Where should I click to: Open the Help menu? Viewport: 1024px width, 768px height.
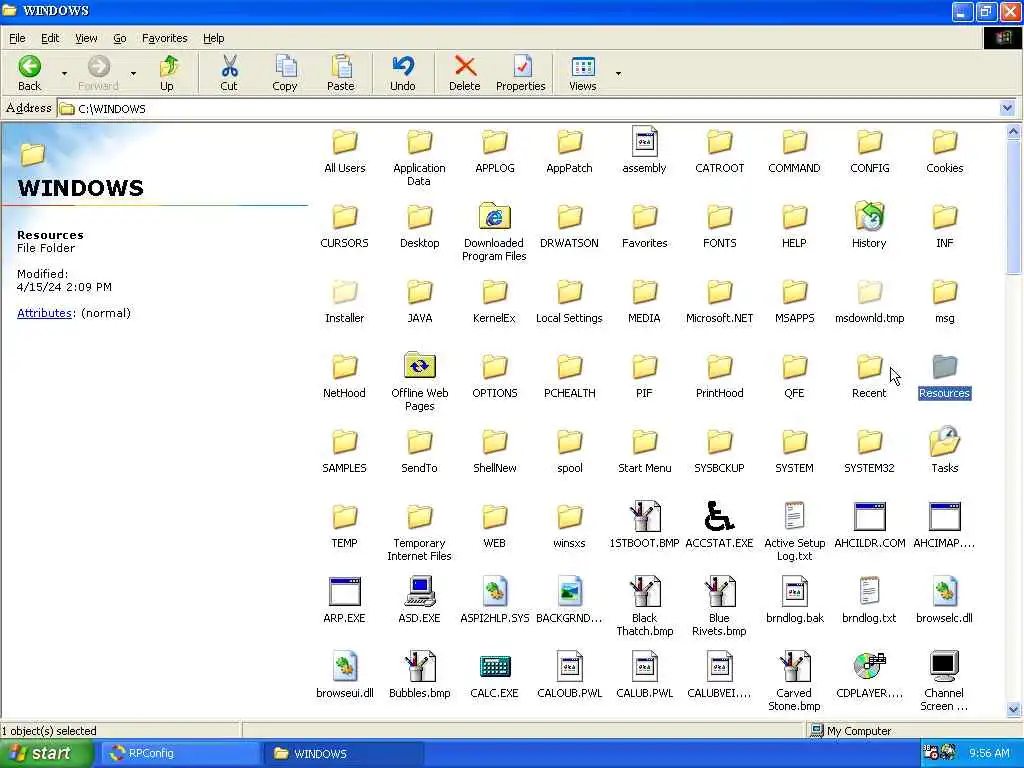pyautogui.click(x=214, y=38)
